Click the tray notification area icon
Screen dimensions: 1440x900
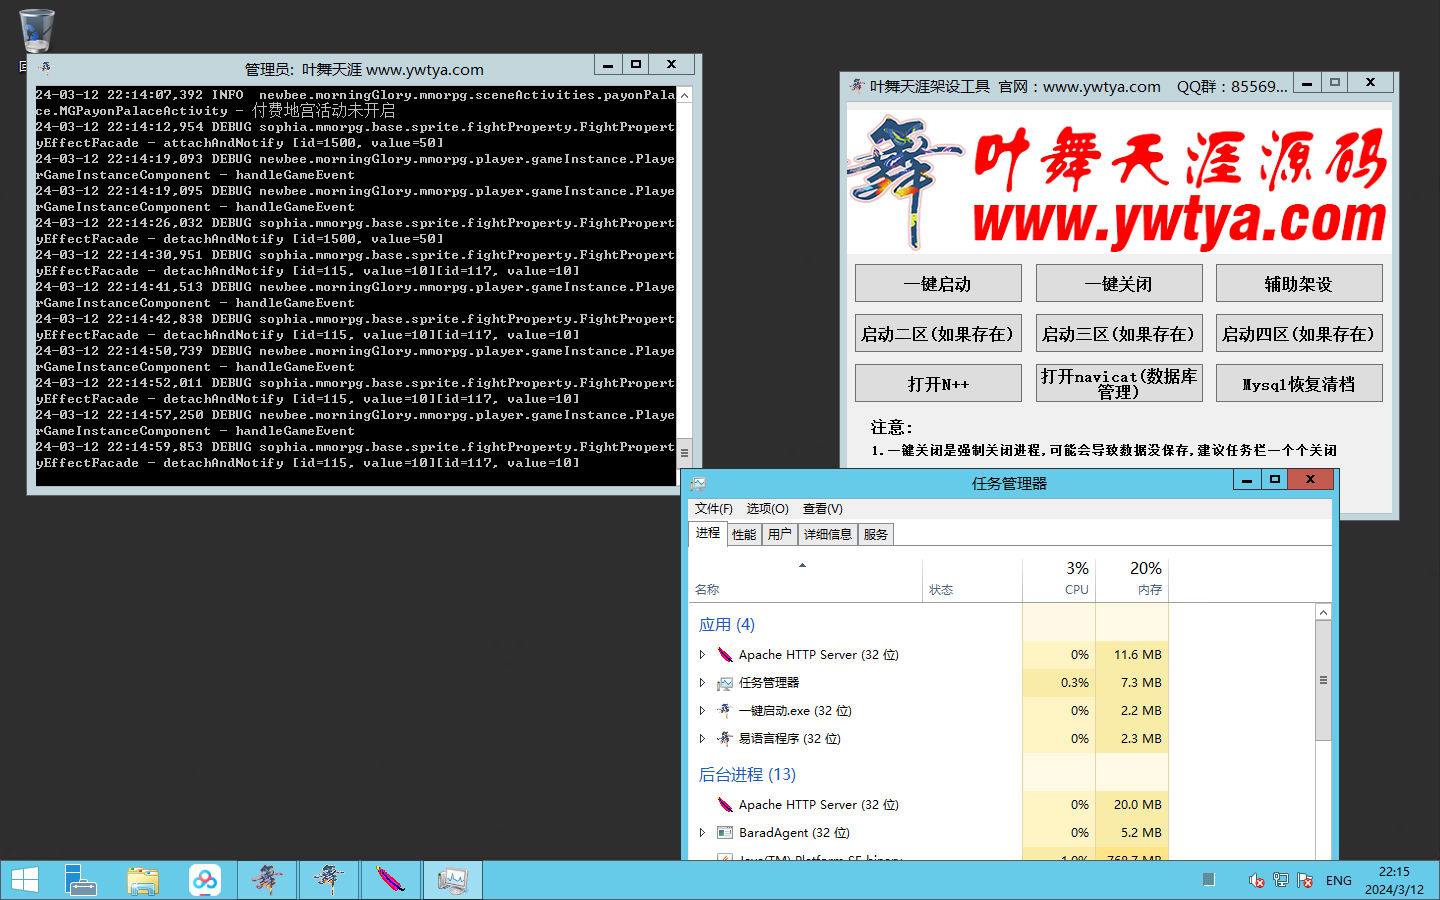point(1208,880)
